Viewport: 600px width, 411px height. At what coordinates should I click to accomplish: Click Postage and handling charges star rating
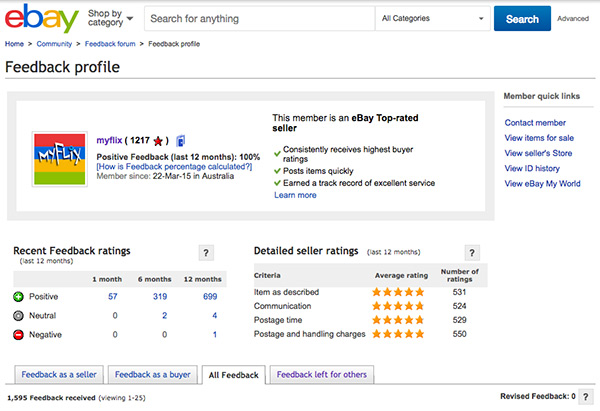click(398, 334)
